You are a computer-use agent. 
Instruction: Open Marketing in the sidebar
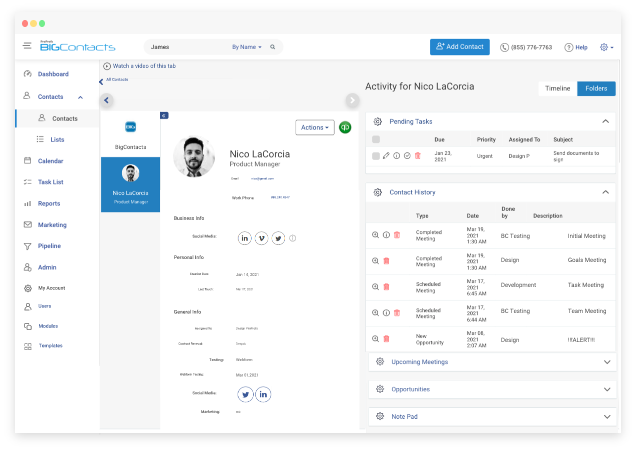[x=52, y=225]
